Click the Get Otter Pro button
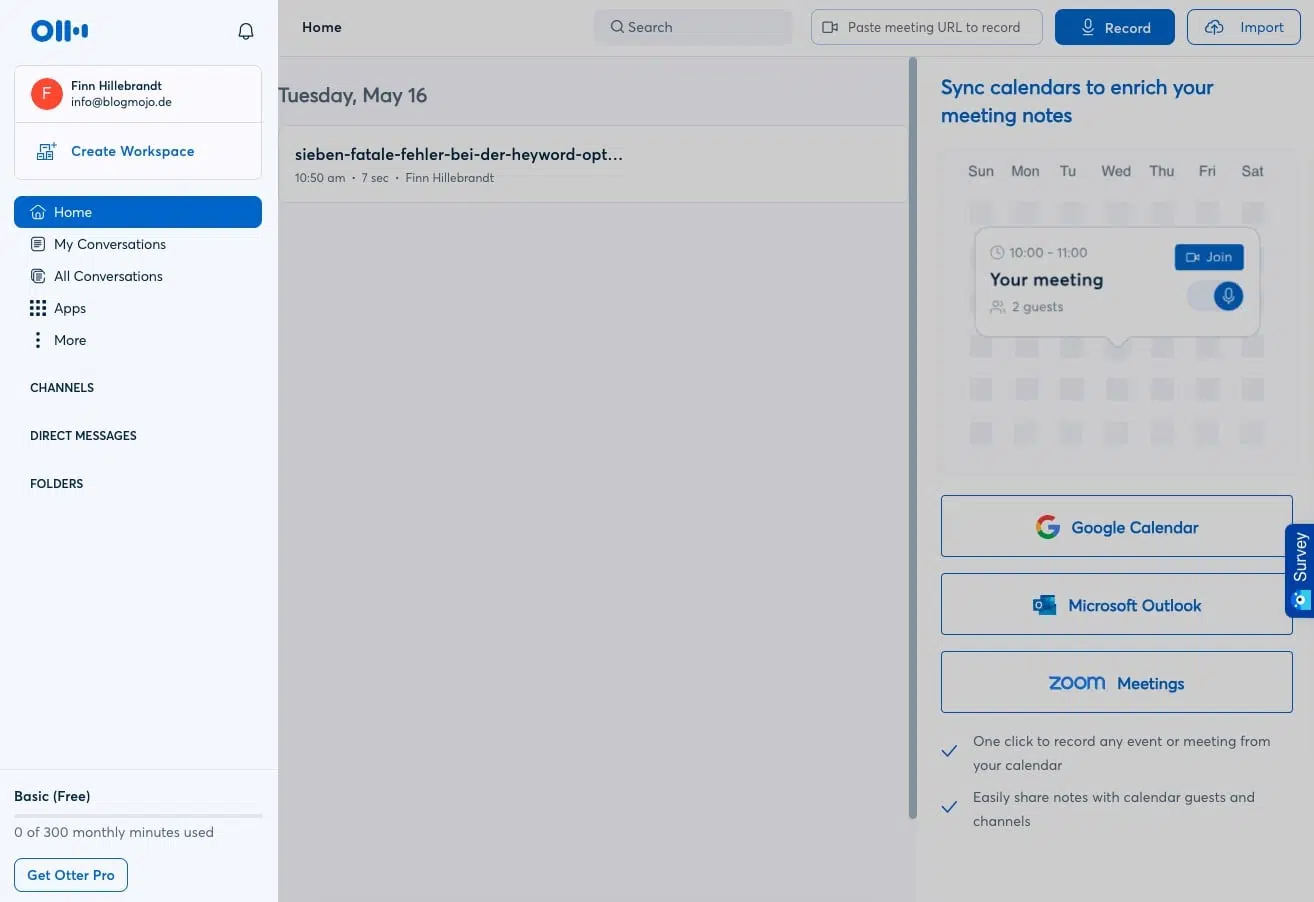Image resolution: width=1314 pixels, height=902 pixels. click(x=70, y=874)
